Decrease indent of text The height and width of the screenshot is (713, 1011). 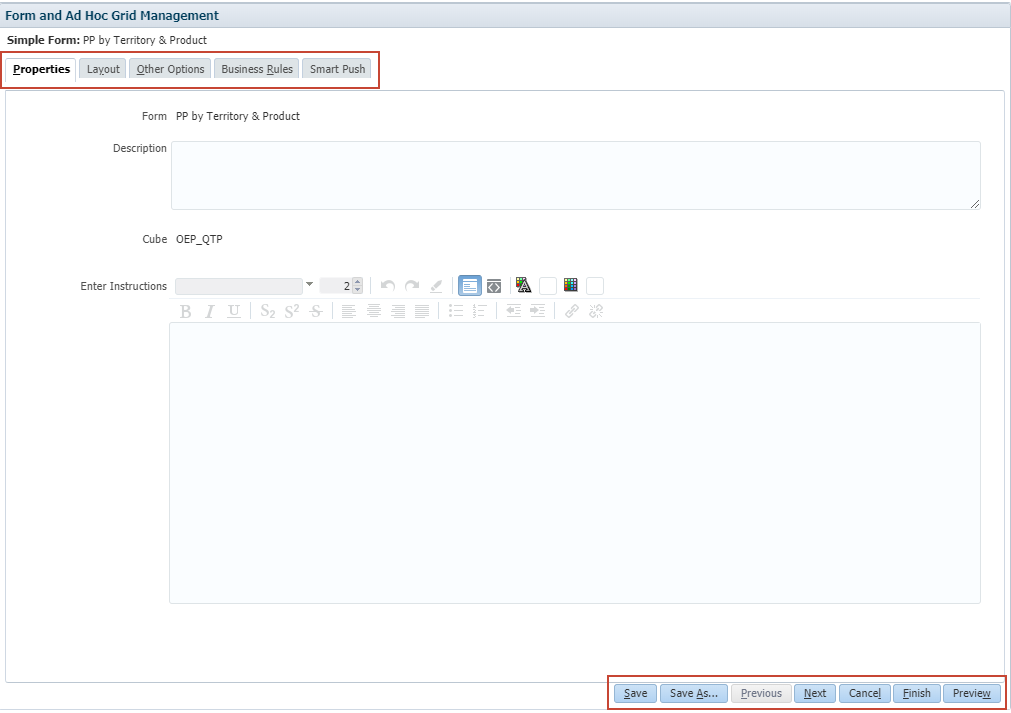click(513, 311)
